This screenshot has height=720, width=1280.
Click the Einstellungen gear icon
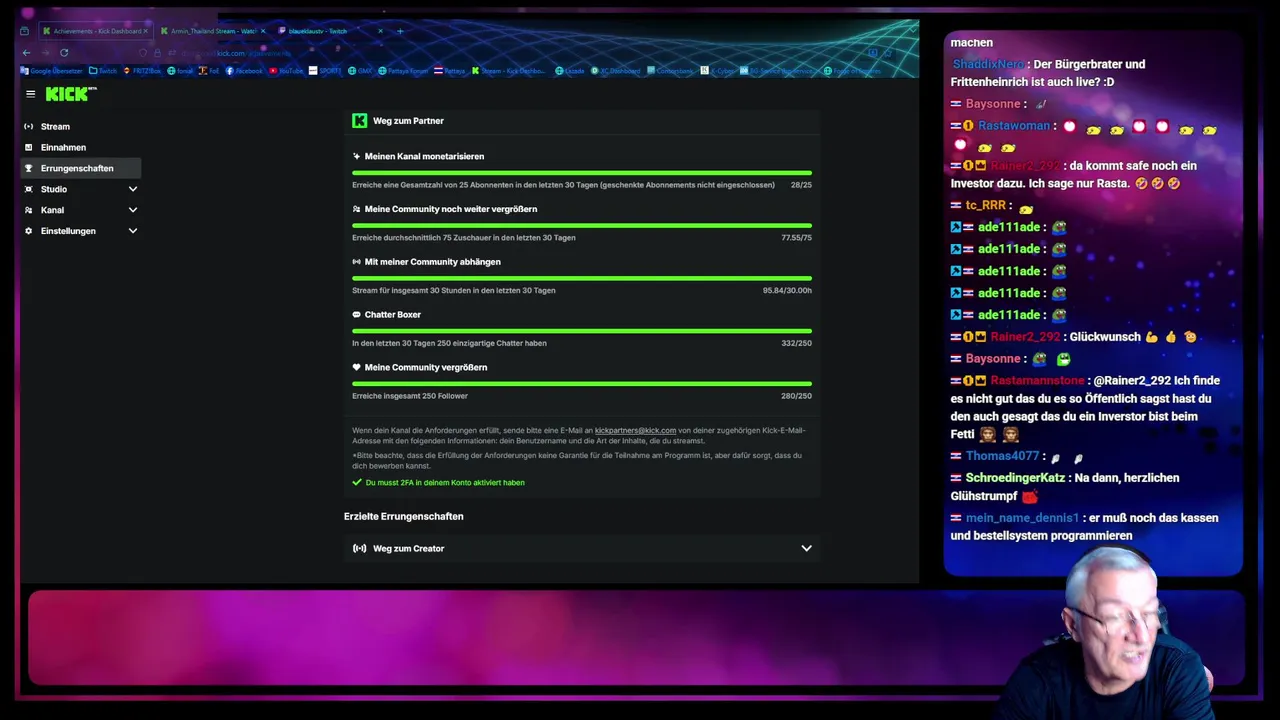(29, 231)
